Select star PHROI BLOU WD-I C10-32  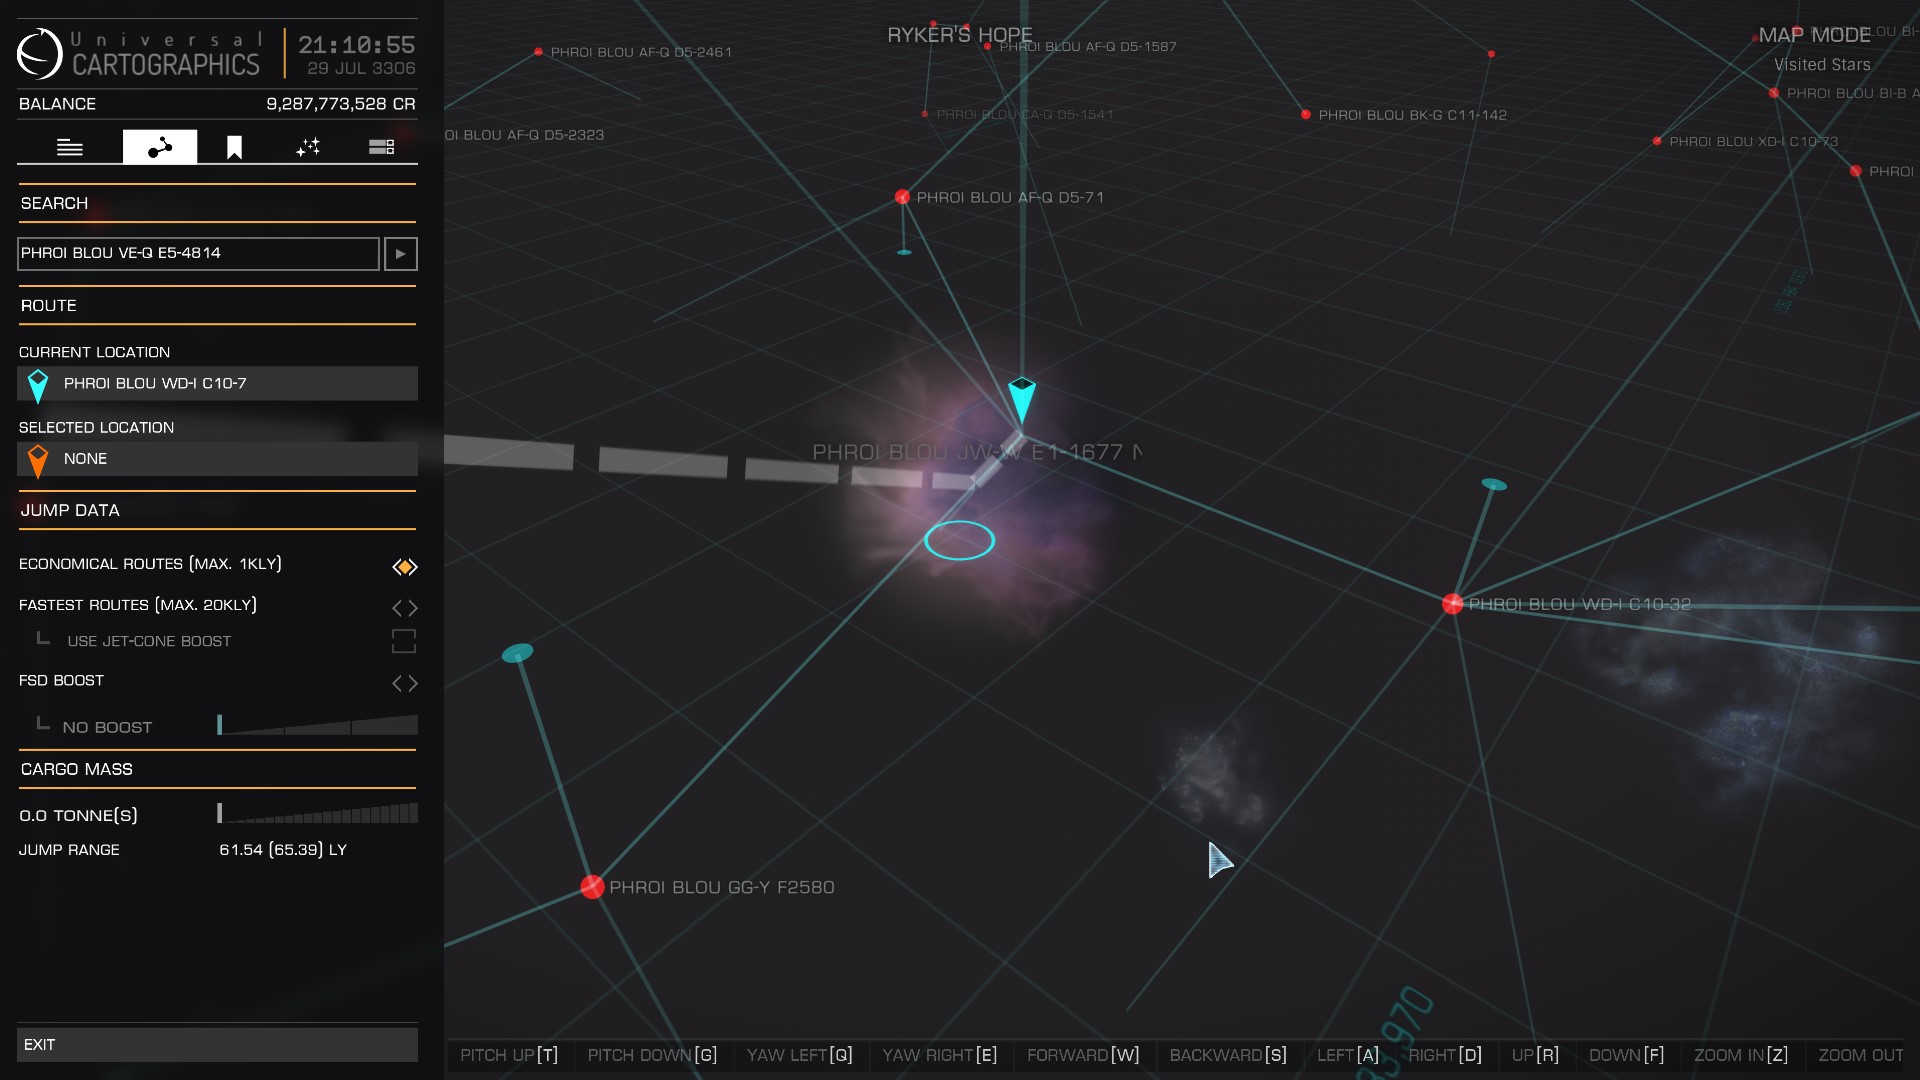(1453, 604)
